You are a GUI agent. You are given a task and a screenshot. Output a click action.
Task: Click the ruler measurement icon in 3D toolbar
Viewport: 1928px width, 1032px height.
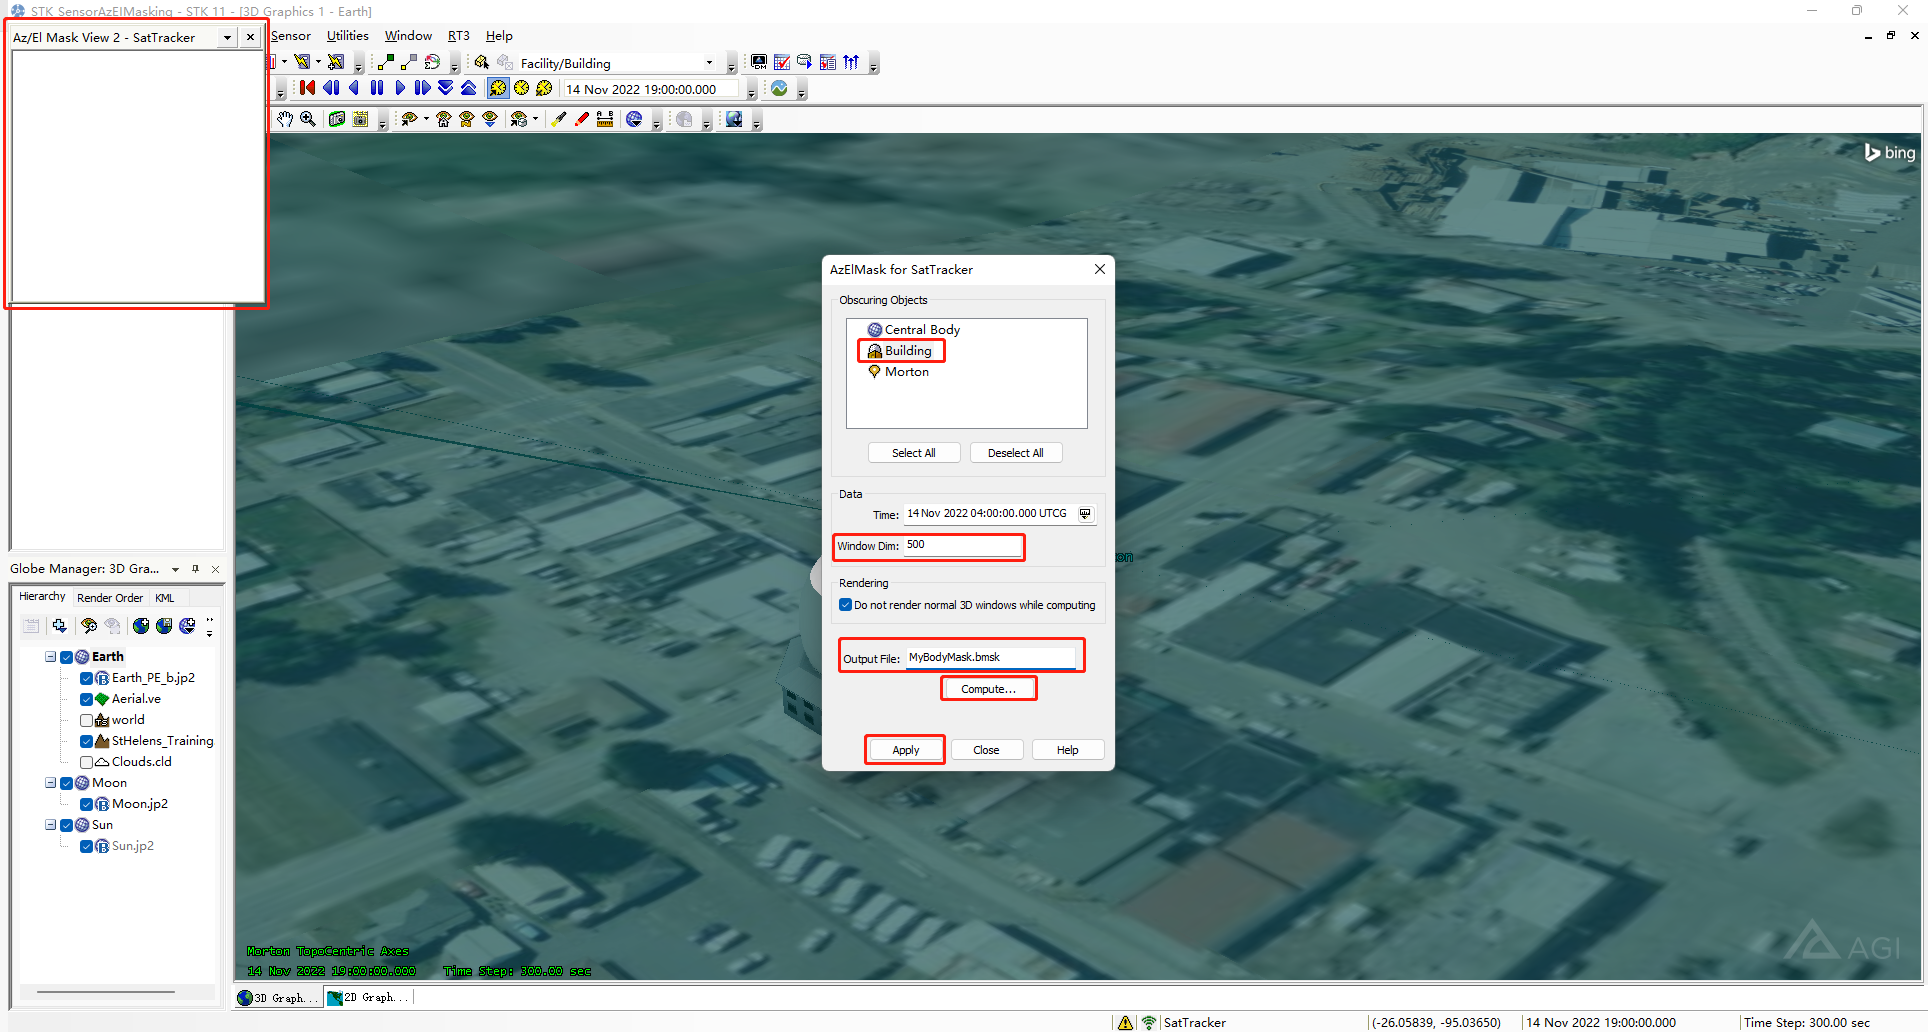coord(604,119)
